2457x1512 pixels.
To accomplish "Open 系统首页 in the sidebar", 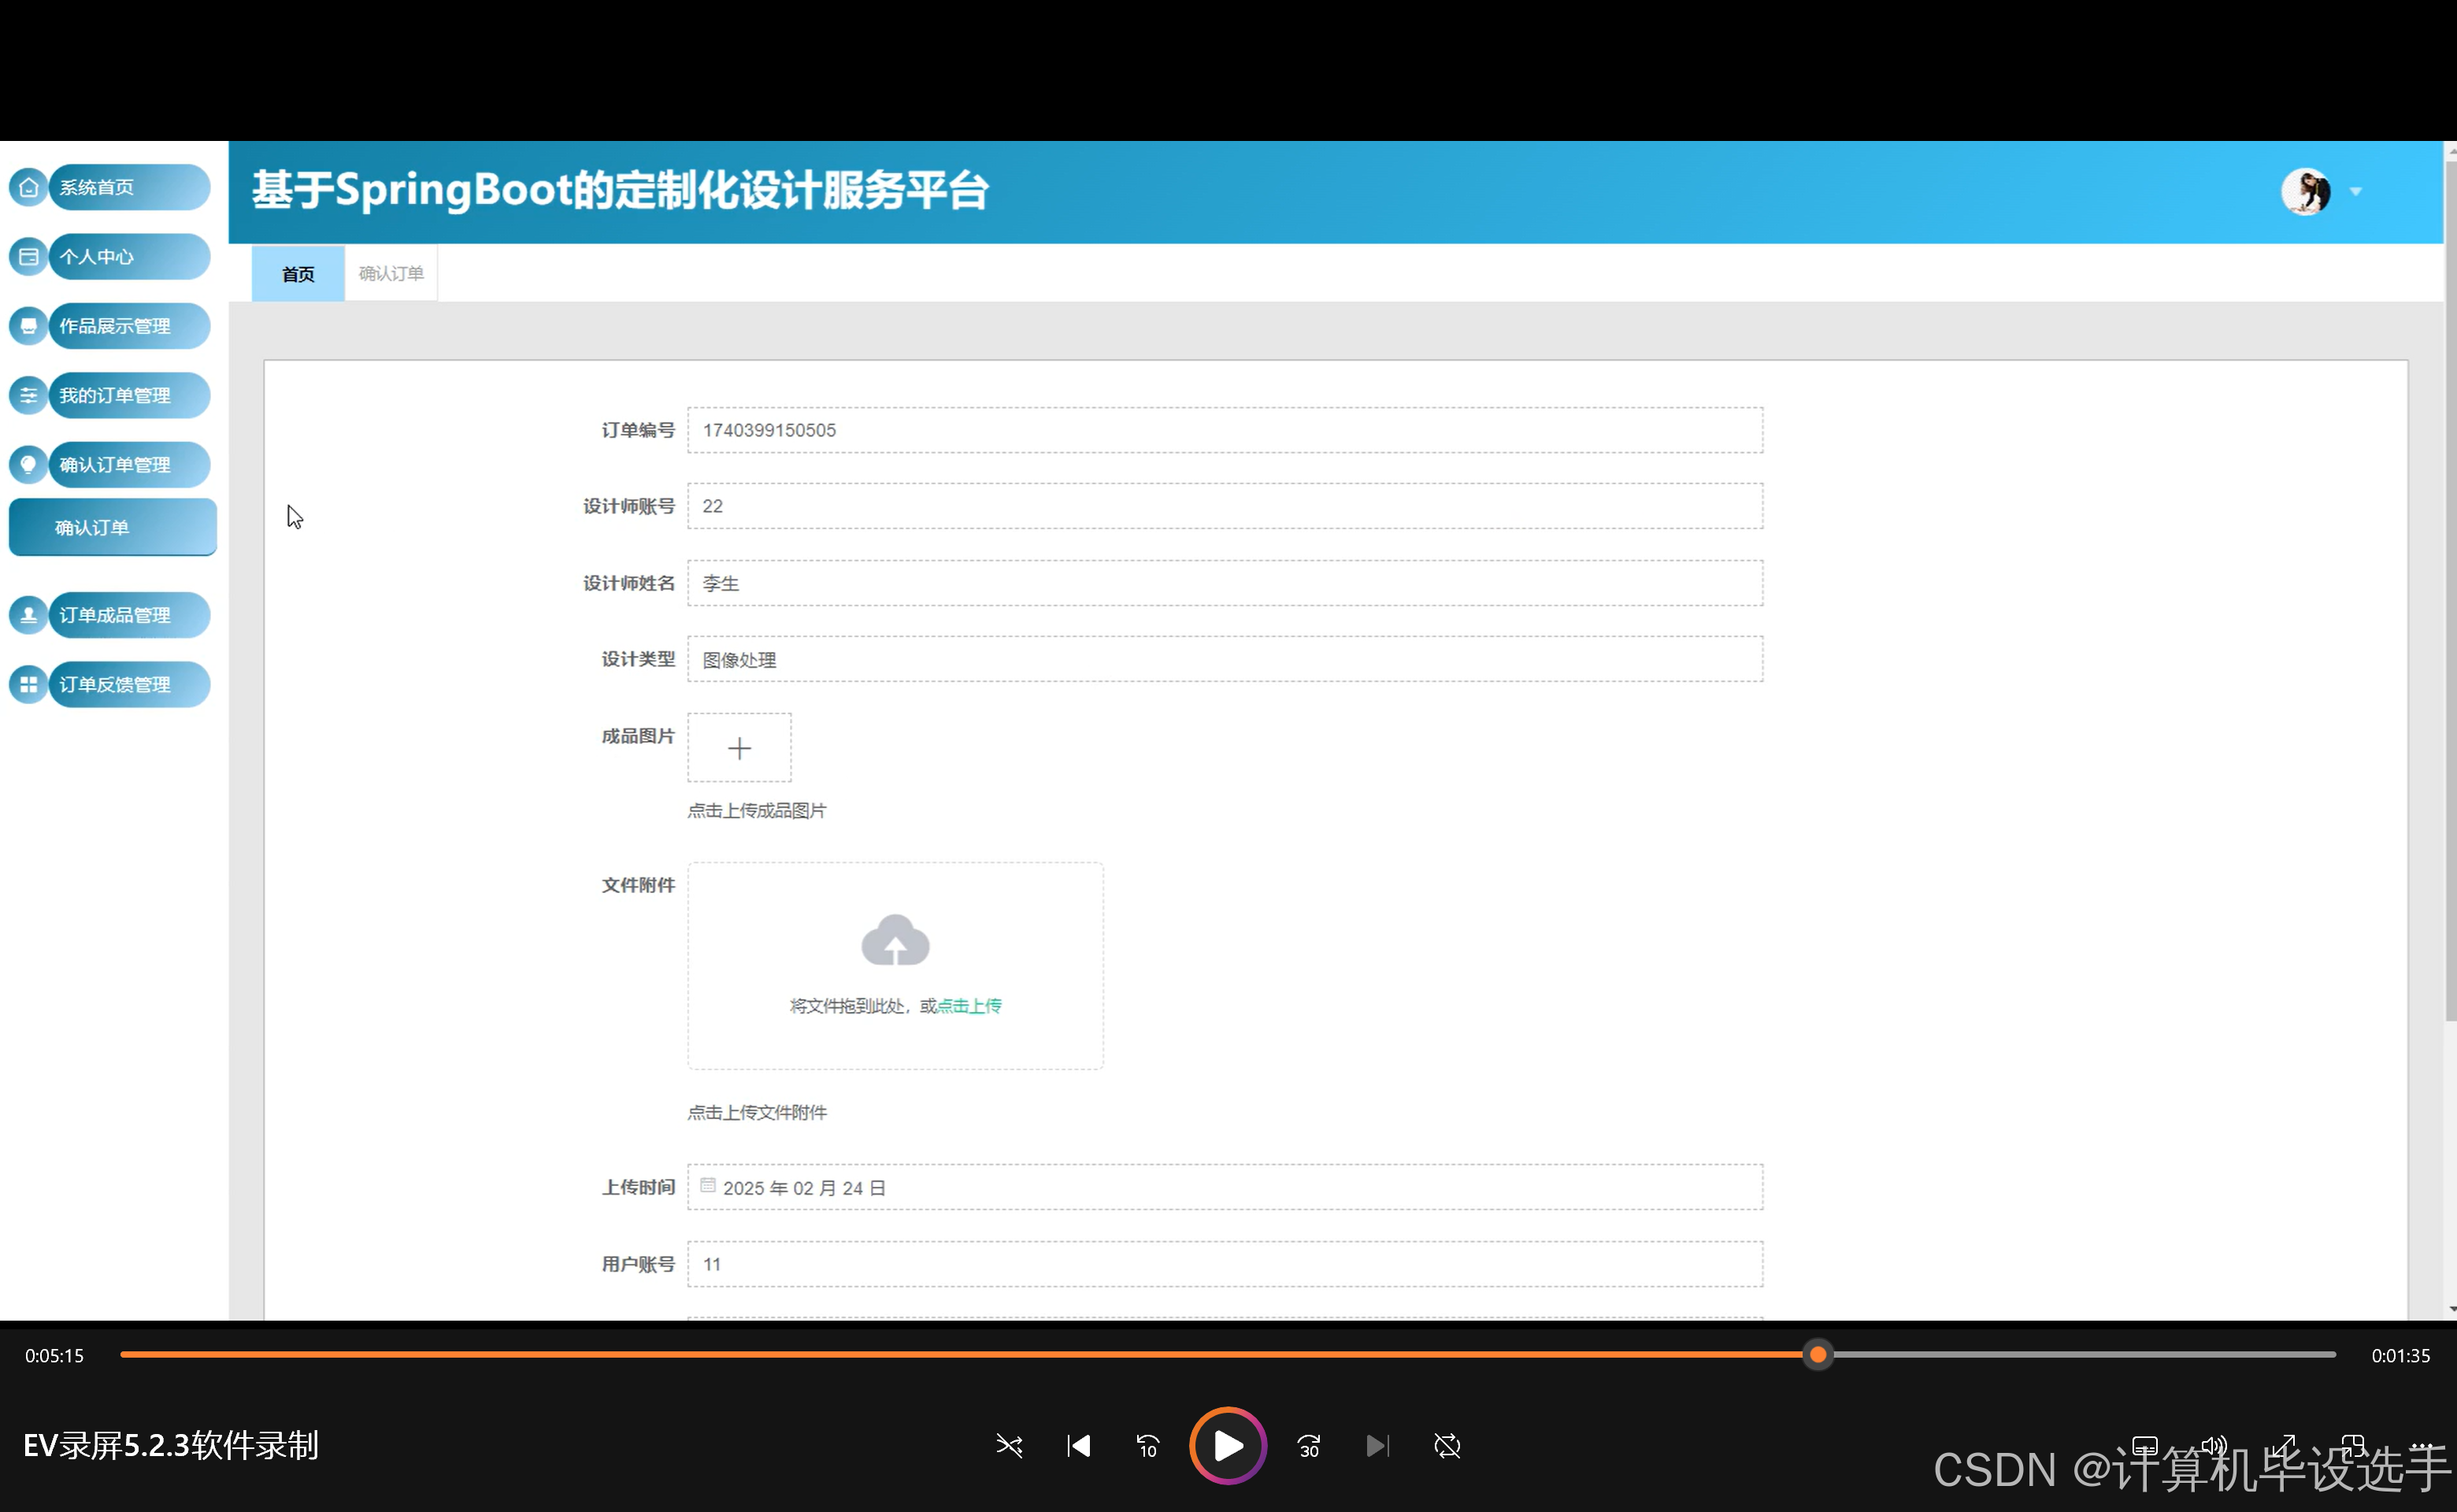I will 129,187.
